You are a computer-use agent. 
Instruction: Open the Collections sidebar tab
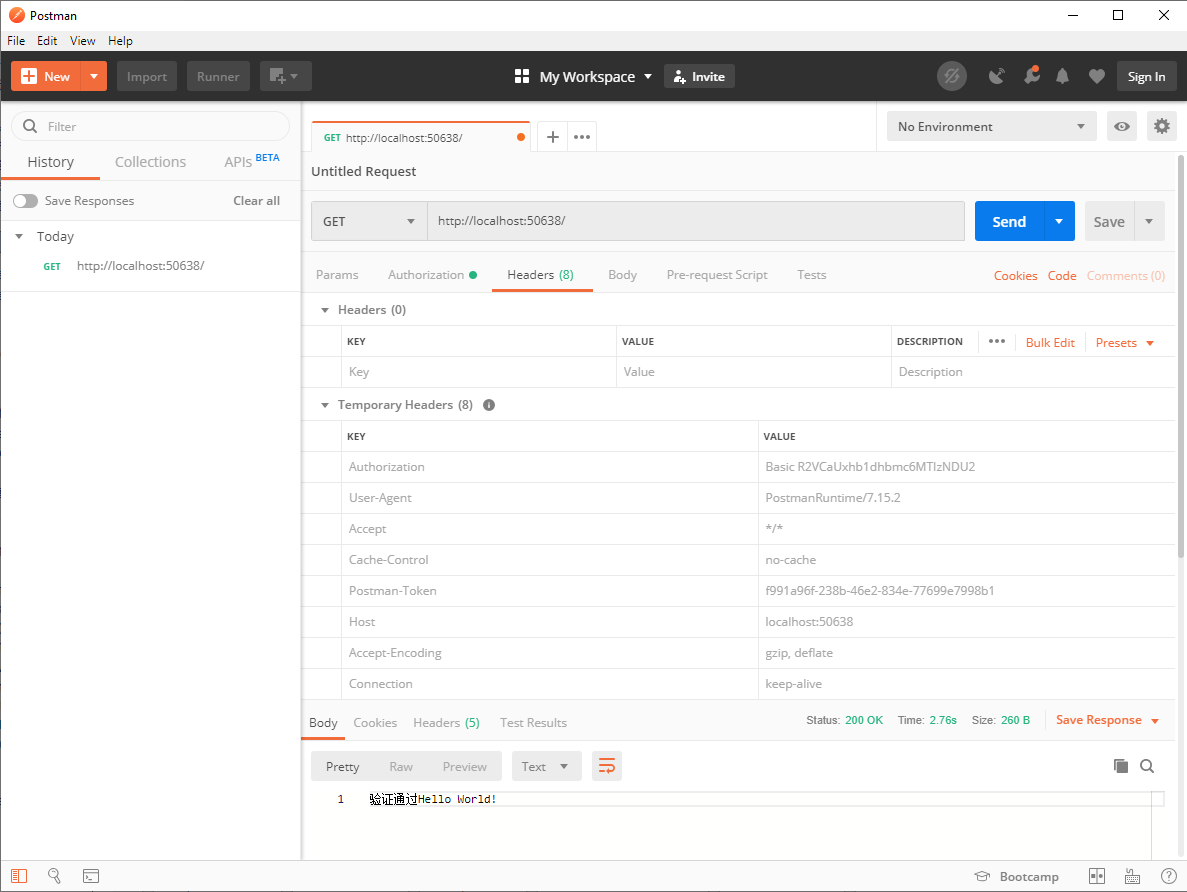coord(150,162)
